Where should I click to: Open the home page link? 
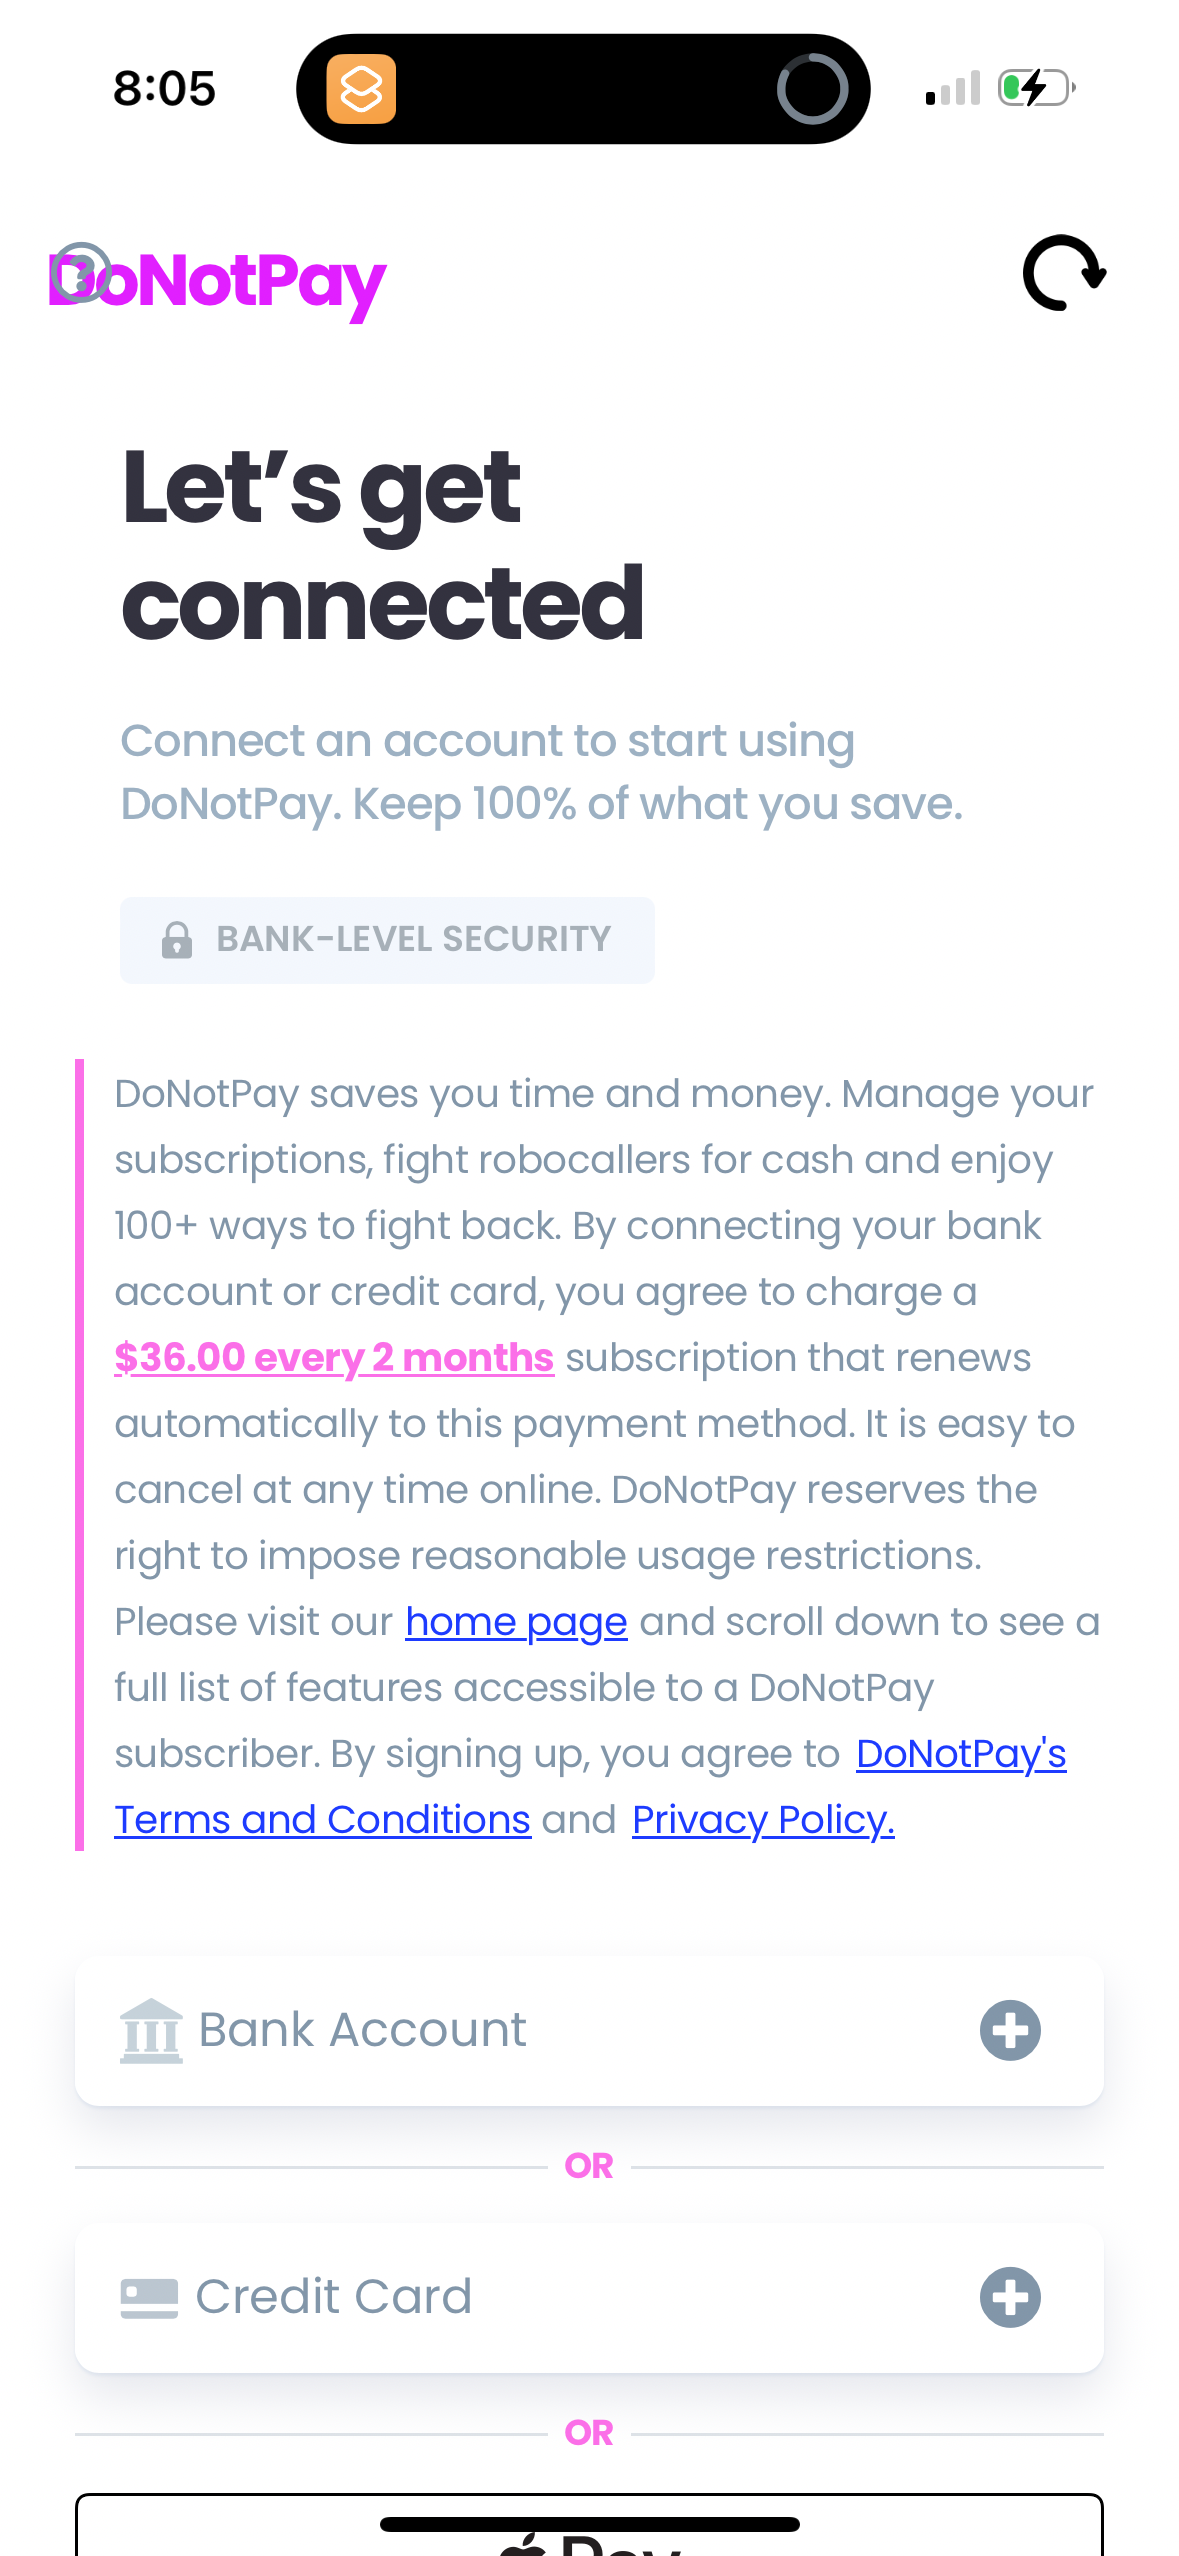[x=515, y=1621]
